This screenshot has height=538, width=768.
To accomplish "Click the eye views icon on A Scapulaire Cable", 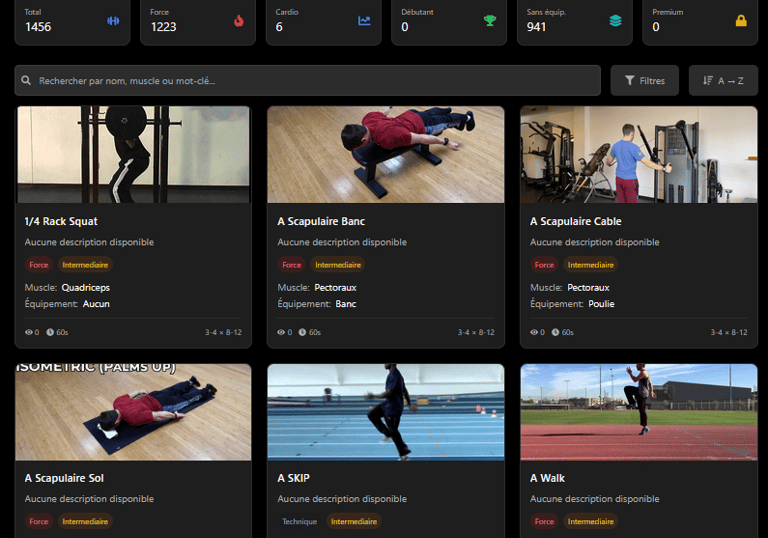I will point(534,332).
